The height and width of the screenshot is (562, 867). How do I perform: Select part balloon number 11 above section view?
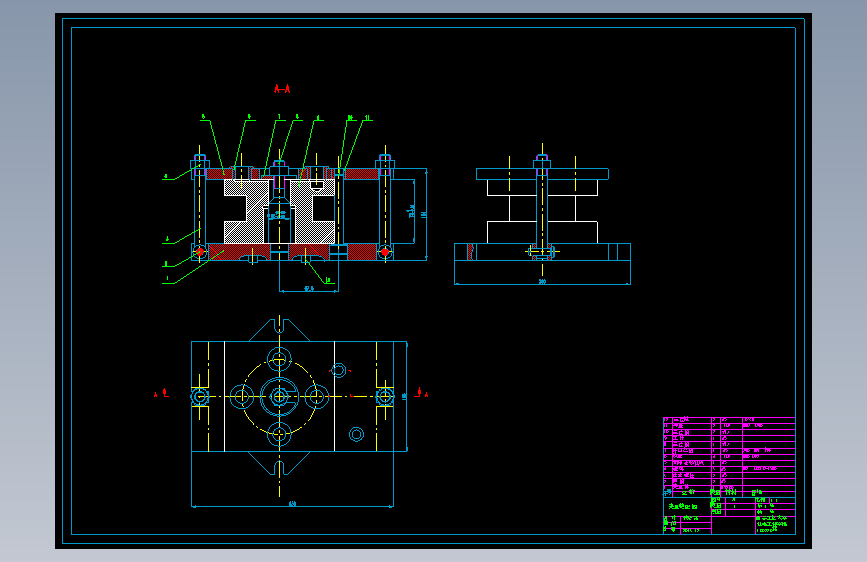click(367, 118)
